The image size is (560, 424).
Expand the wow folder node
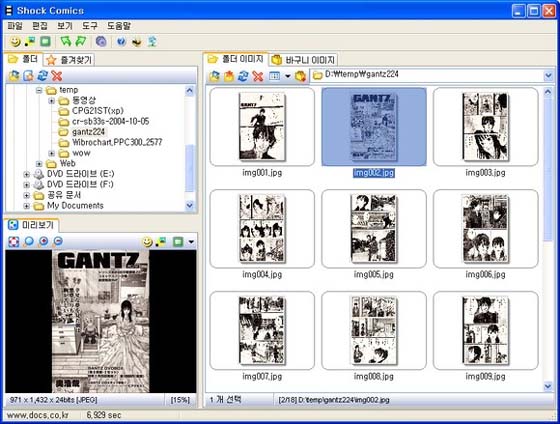tap(52, 154)
